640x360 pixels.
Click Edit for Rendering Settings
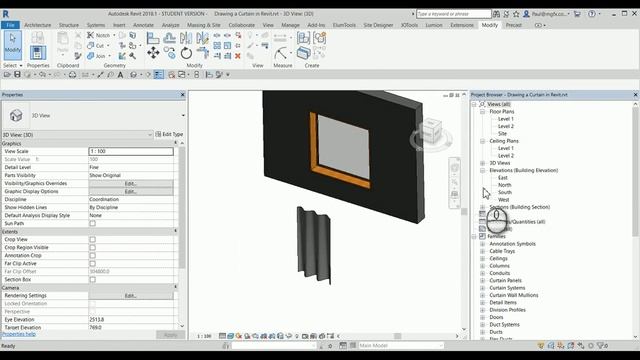(131, 296)
